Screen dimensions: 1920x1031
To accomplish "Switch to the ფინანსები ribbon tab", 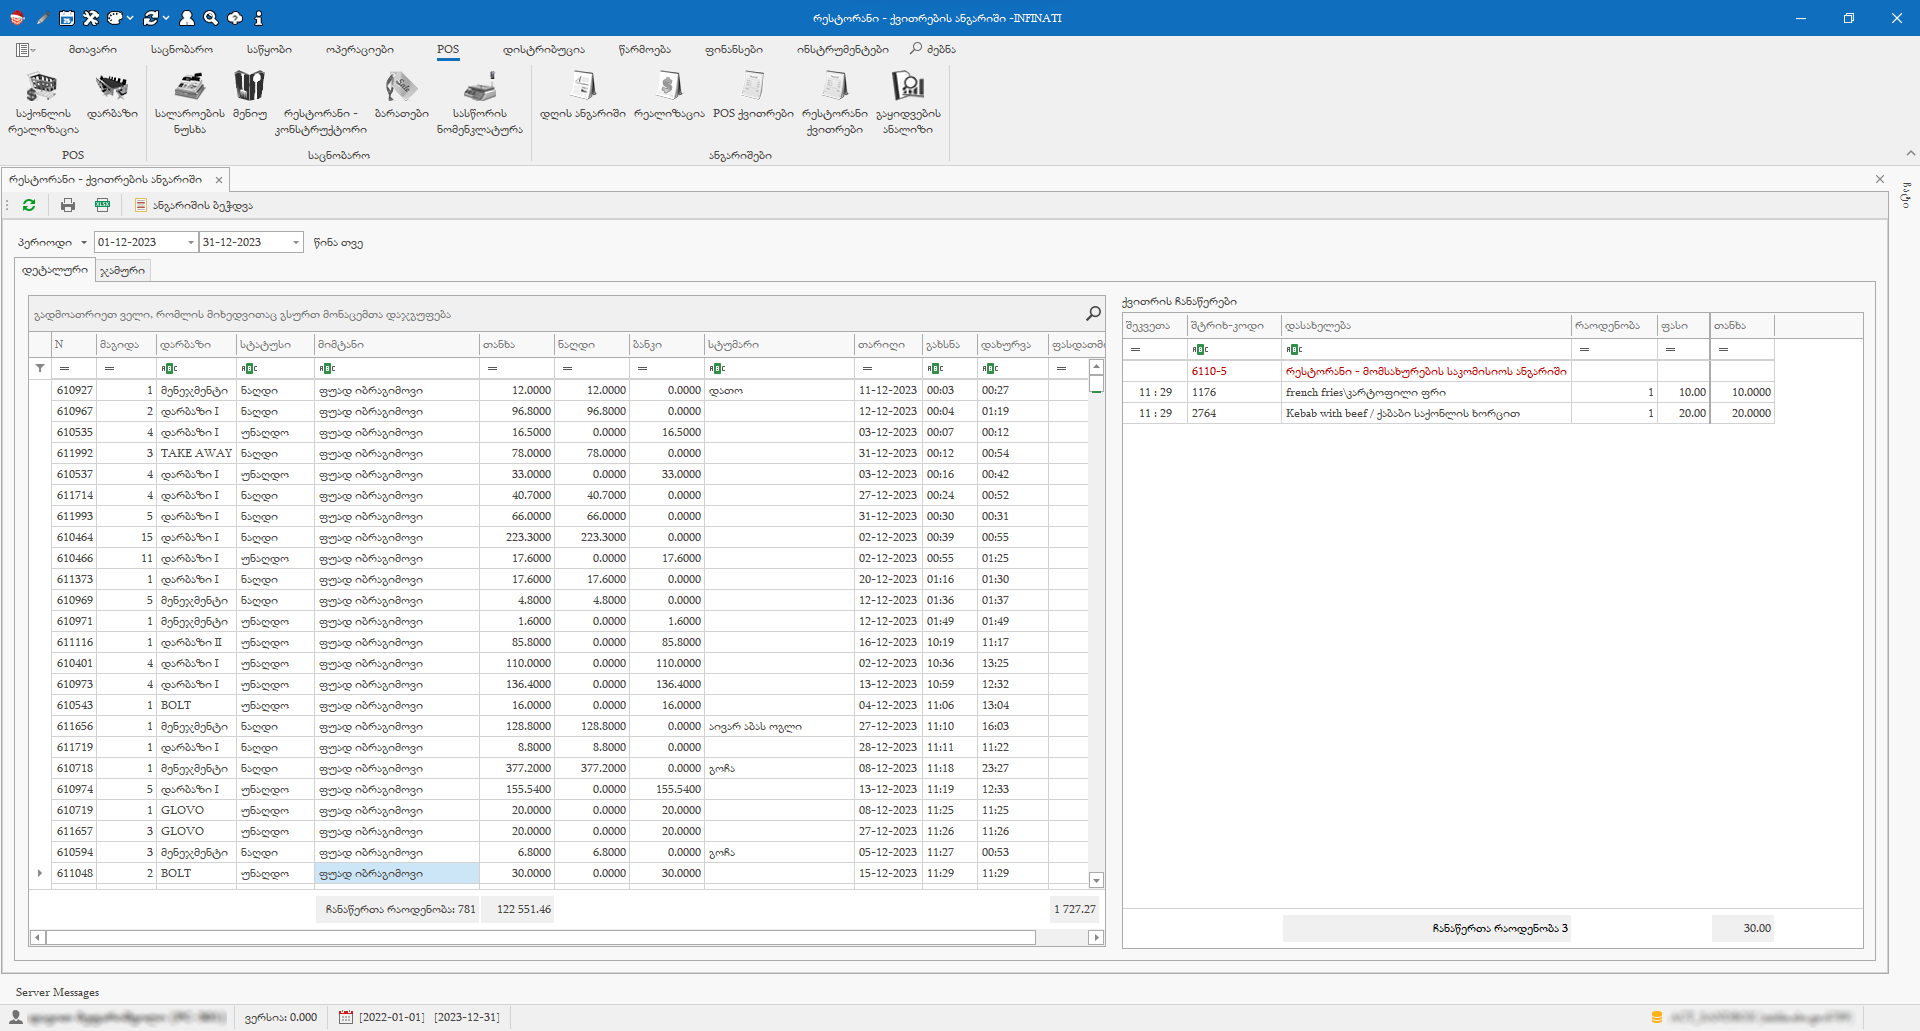I will 733,49.
